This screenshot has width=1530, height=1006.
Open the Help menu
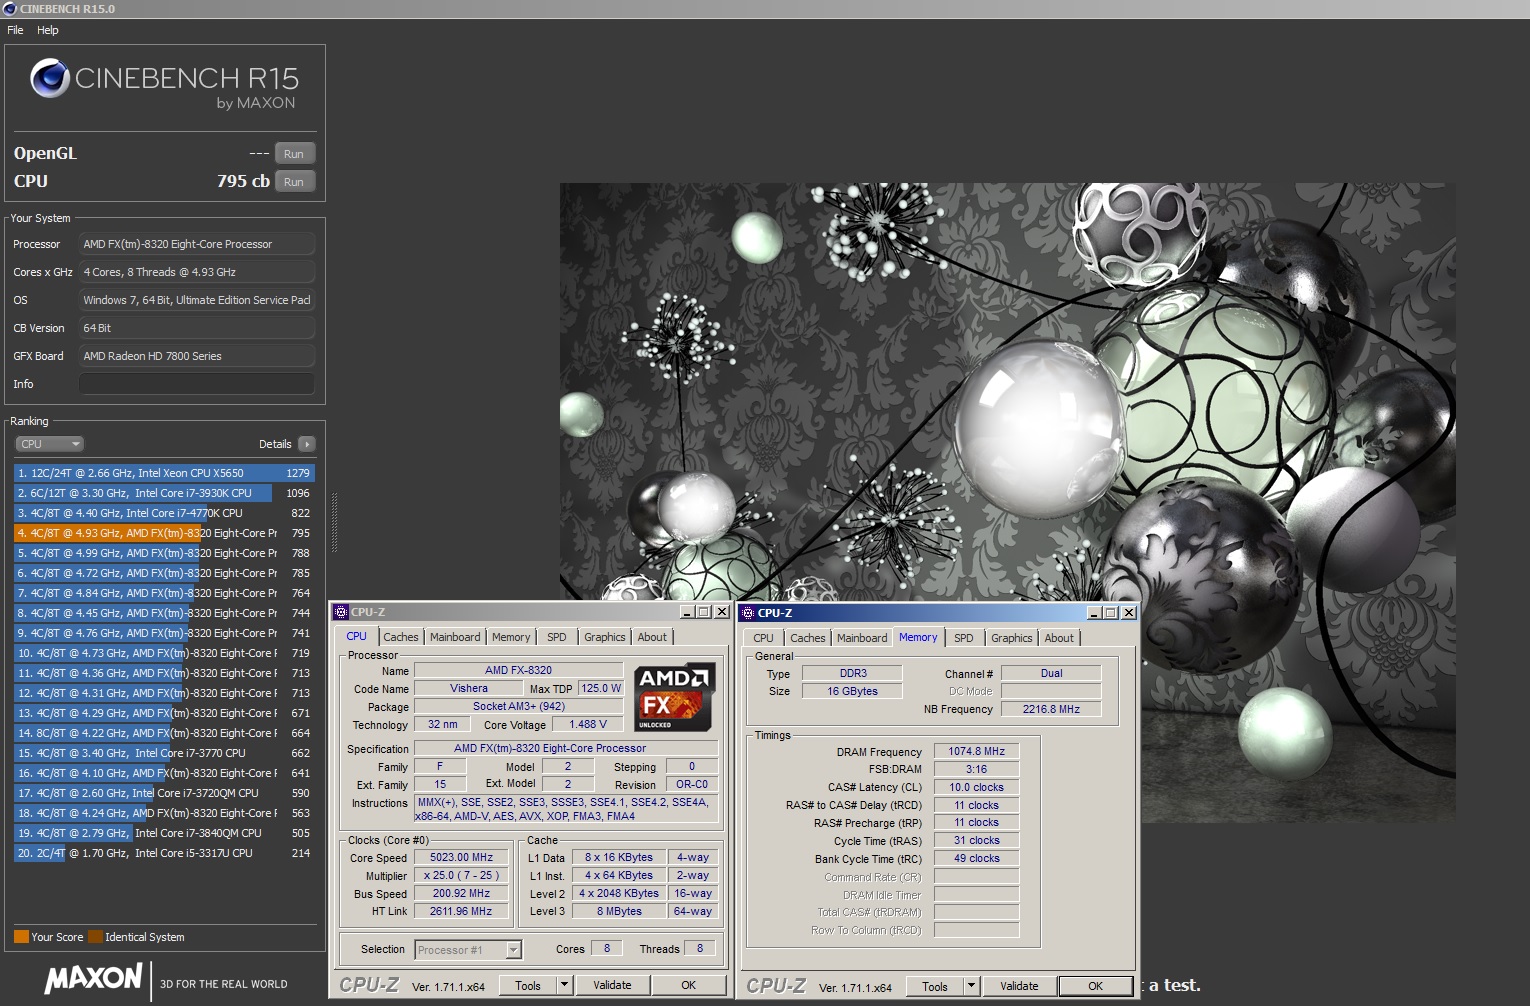[x=48, y=30]
